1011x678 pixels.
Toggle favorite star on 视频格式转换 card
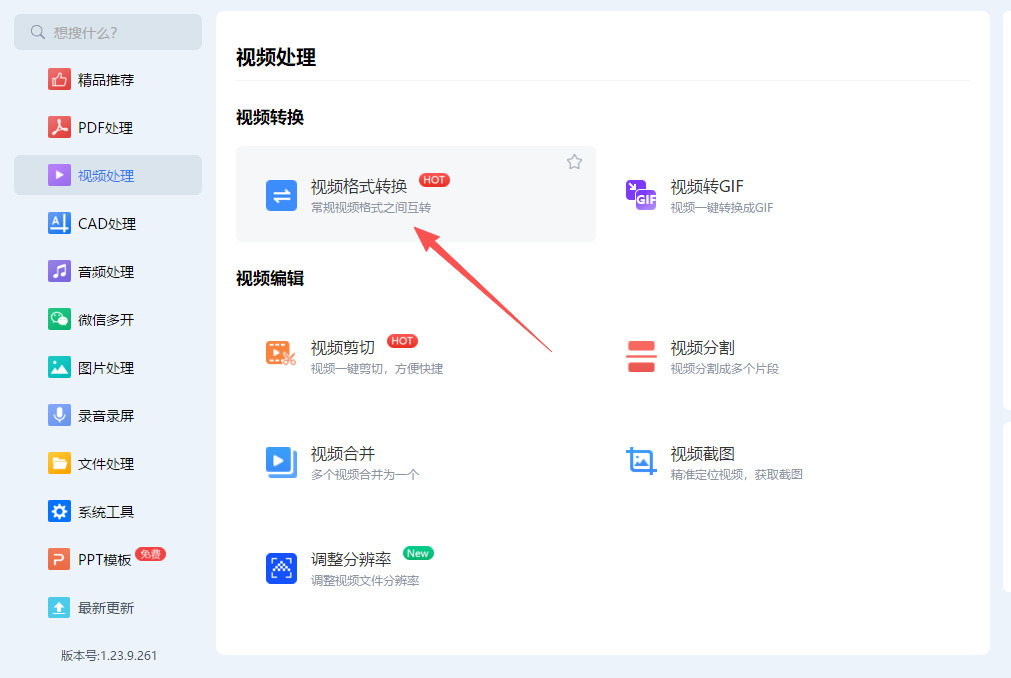tap(574, 162)
